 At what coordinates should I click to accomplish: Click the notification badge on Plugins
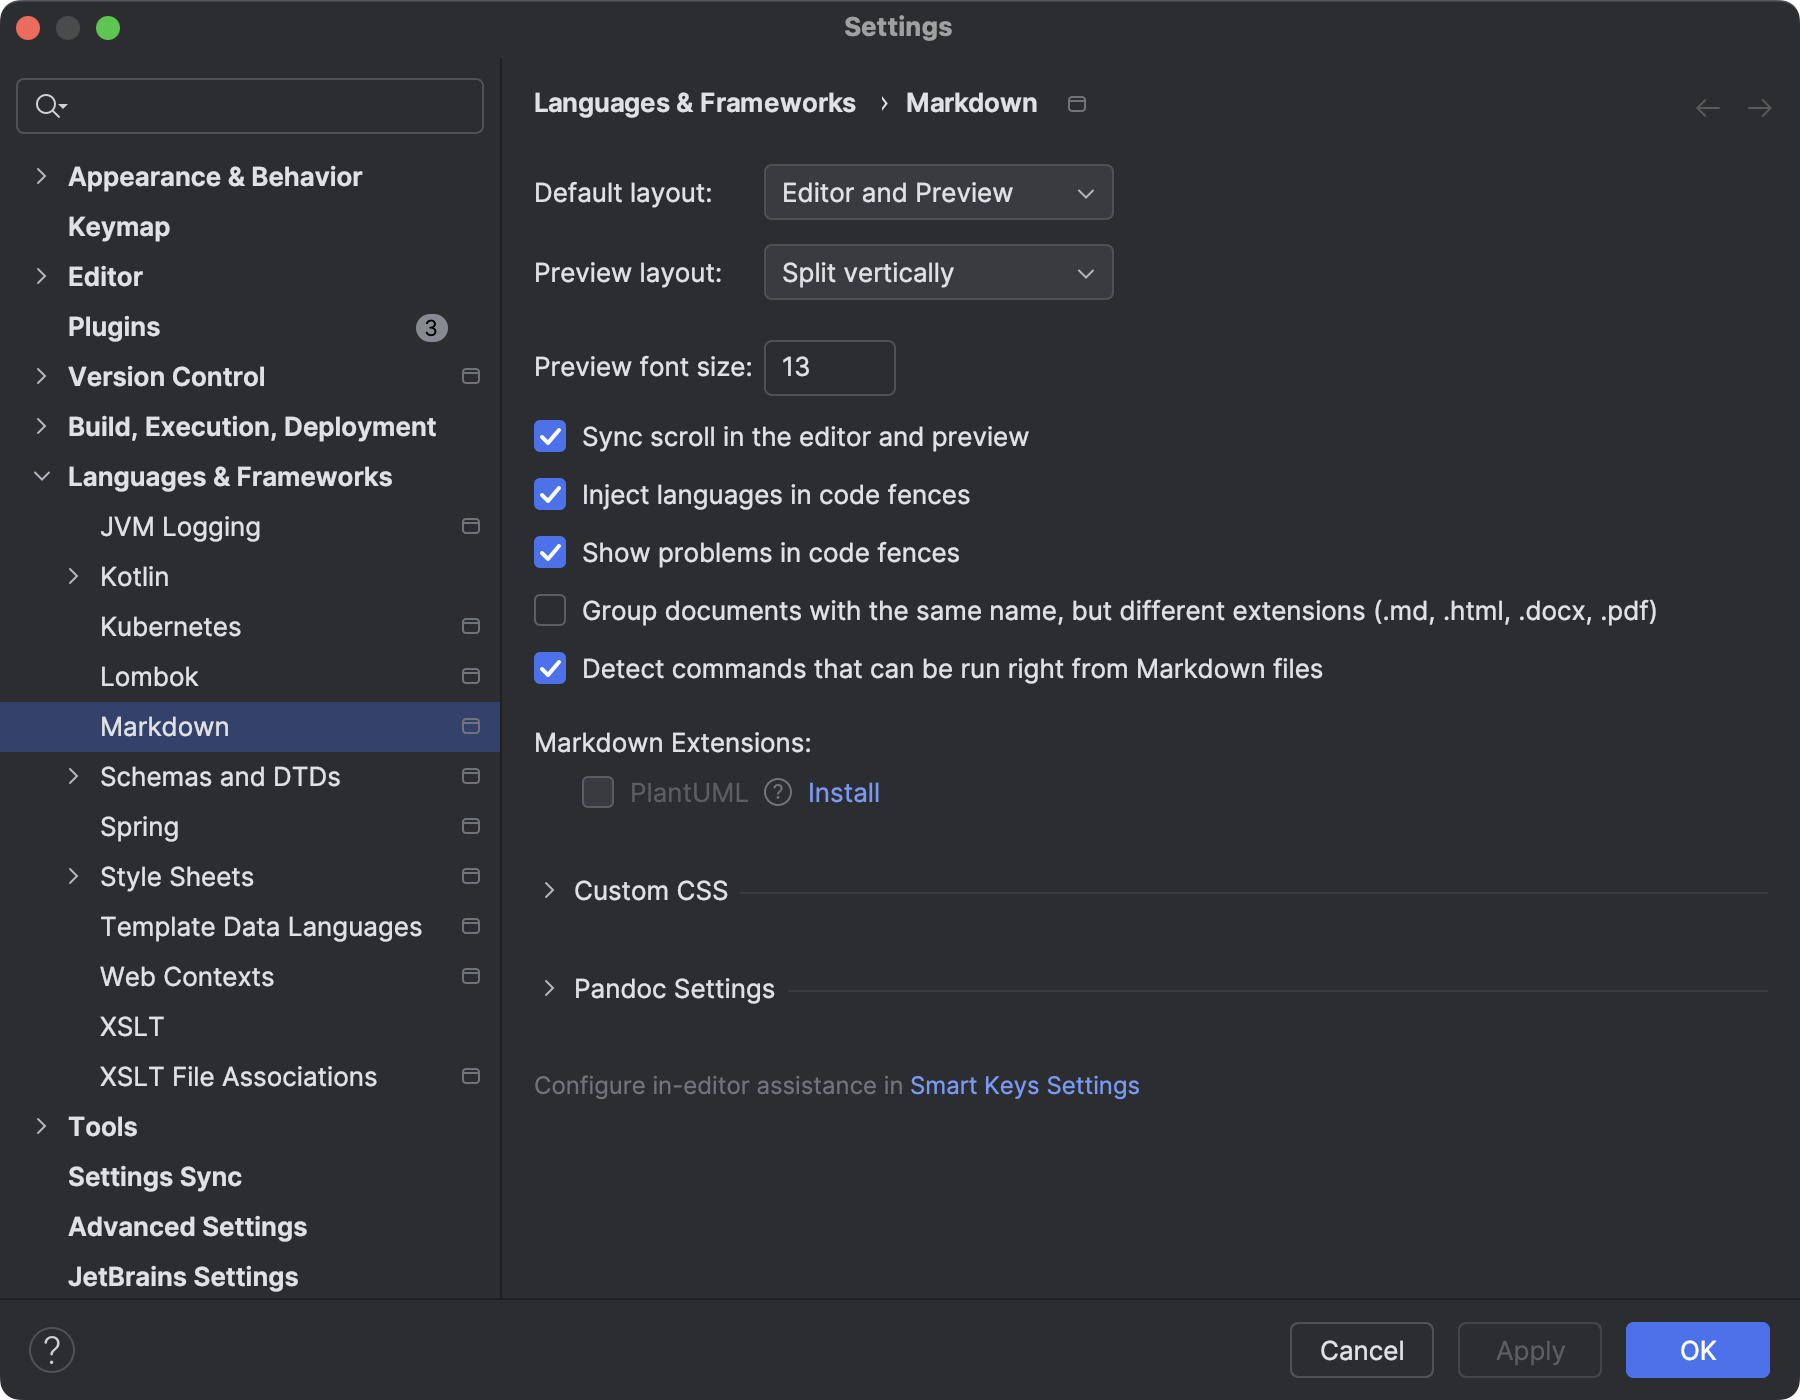point(431,327)
